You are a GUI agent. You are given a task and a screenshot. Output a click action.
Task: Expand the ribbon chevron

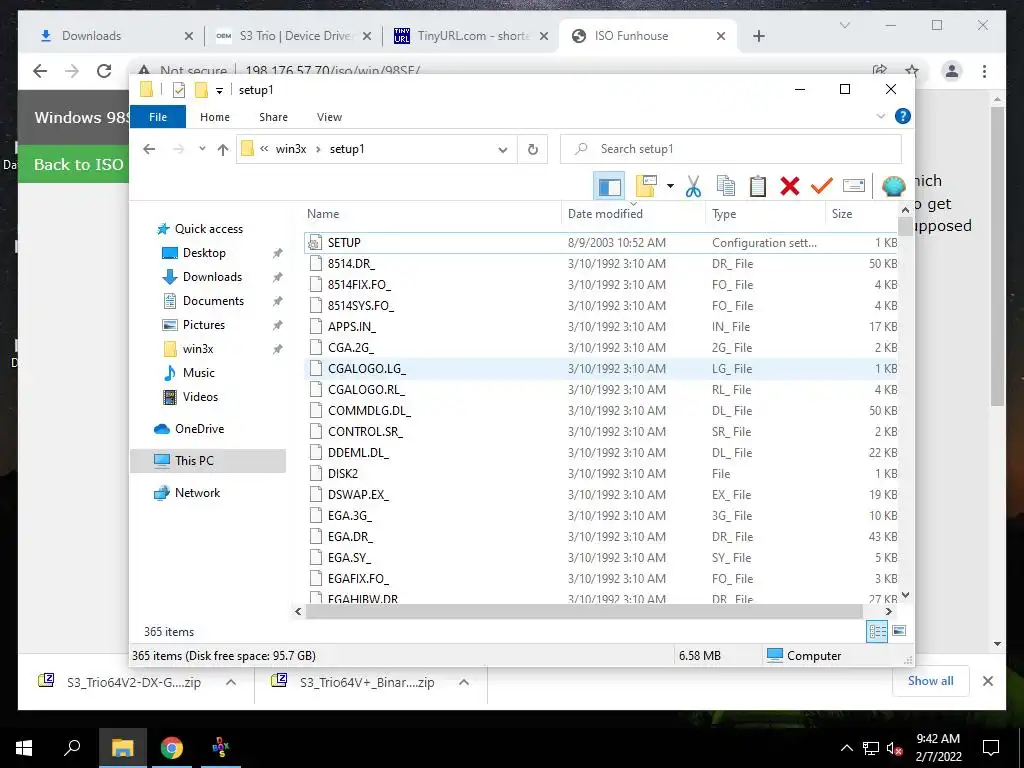(x=880, y=116)
